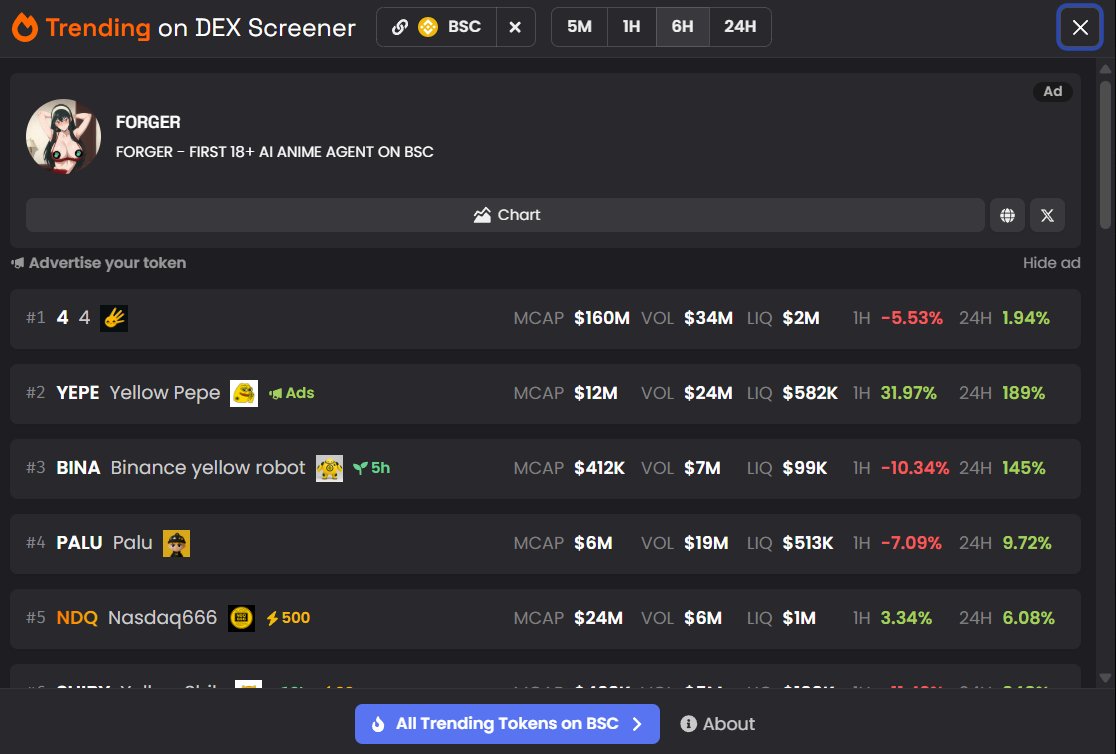
Task: Click the info icon beside About
Action: point(688,724)
